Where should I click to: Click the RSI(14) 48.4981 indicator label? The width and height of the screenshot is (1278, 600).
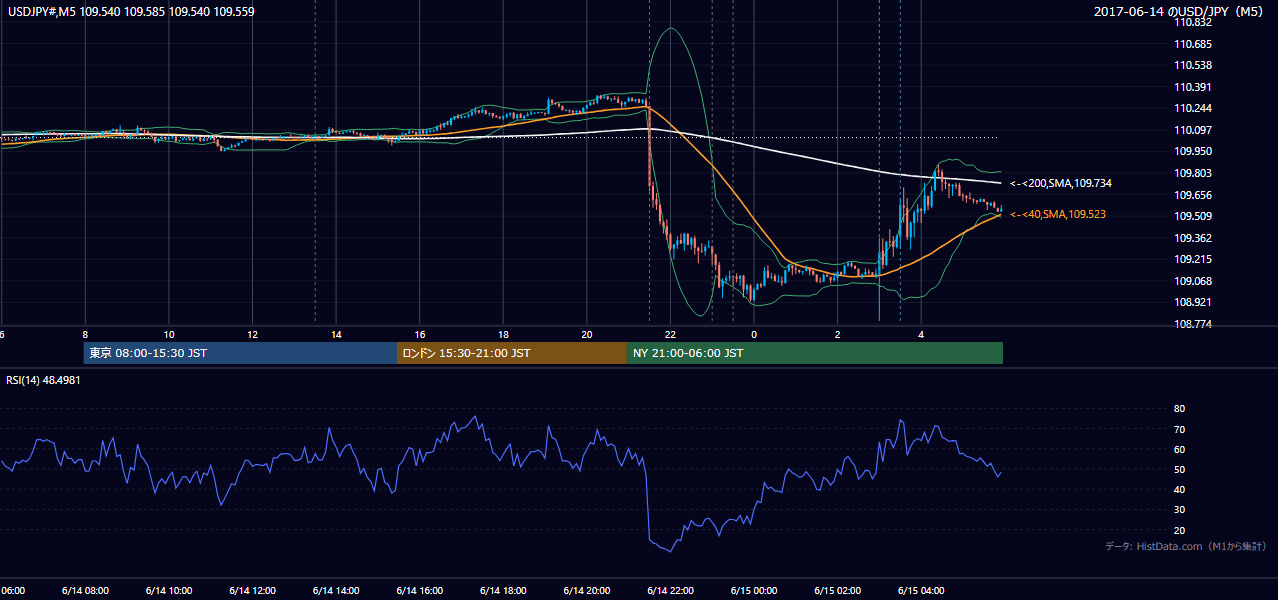(x=43, y=380)
